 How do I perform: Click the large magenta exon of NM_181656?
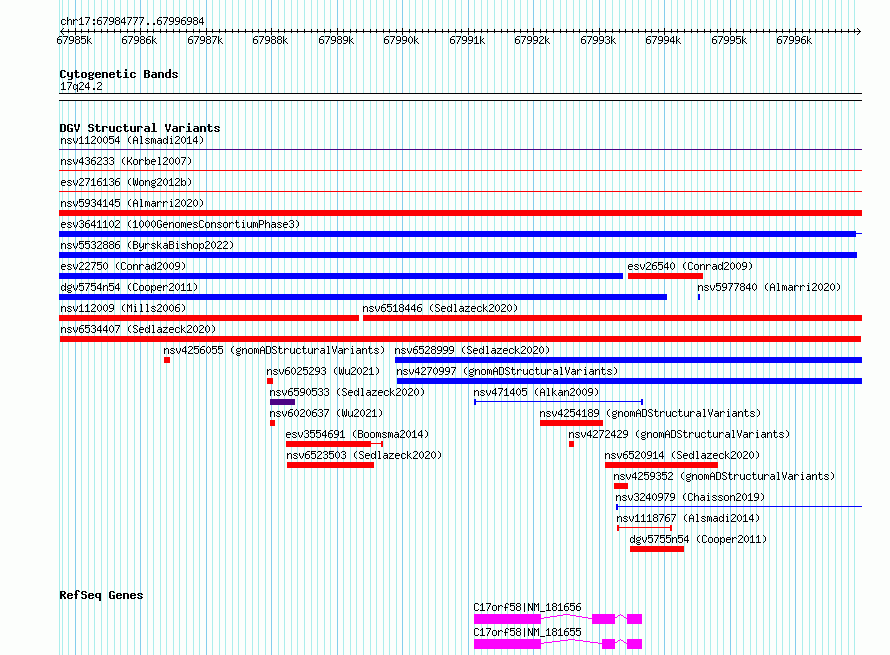[x=507, y=619]
